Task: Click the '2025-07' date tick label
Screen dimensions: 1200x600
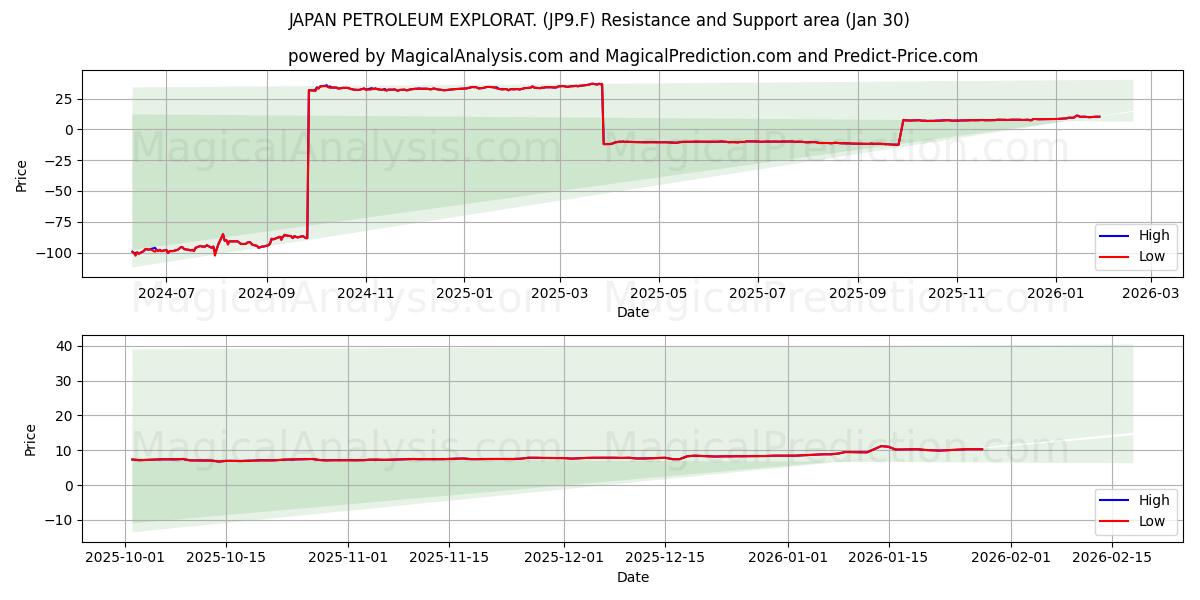Action: point(757,294)
